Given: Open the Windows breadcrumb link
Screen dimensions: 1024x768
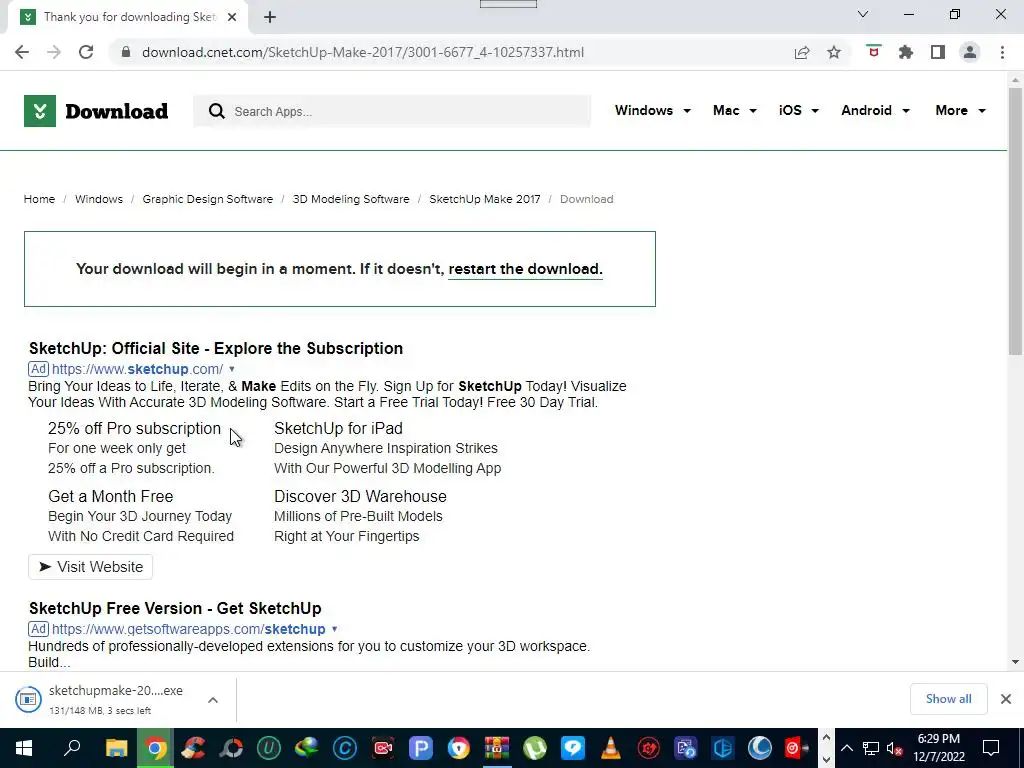Looking at the screenshot, I should point(99,199).
